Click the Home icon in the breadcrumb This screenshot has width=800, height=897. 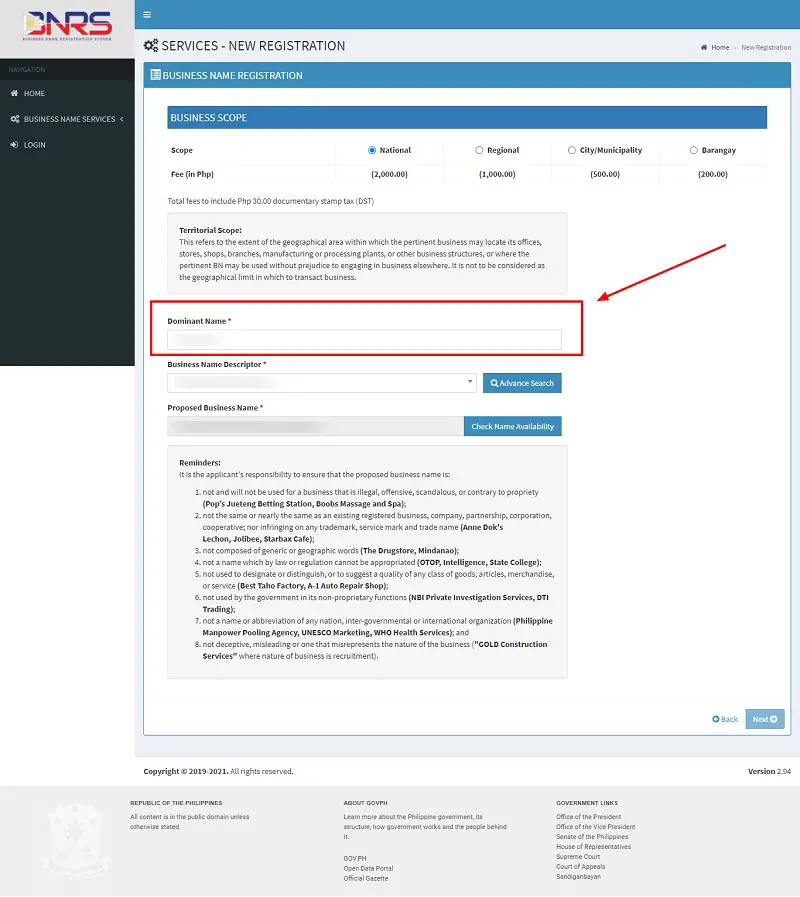pos(707,47)
